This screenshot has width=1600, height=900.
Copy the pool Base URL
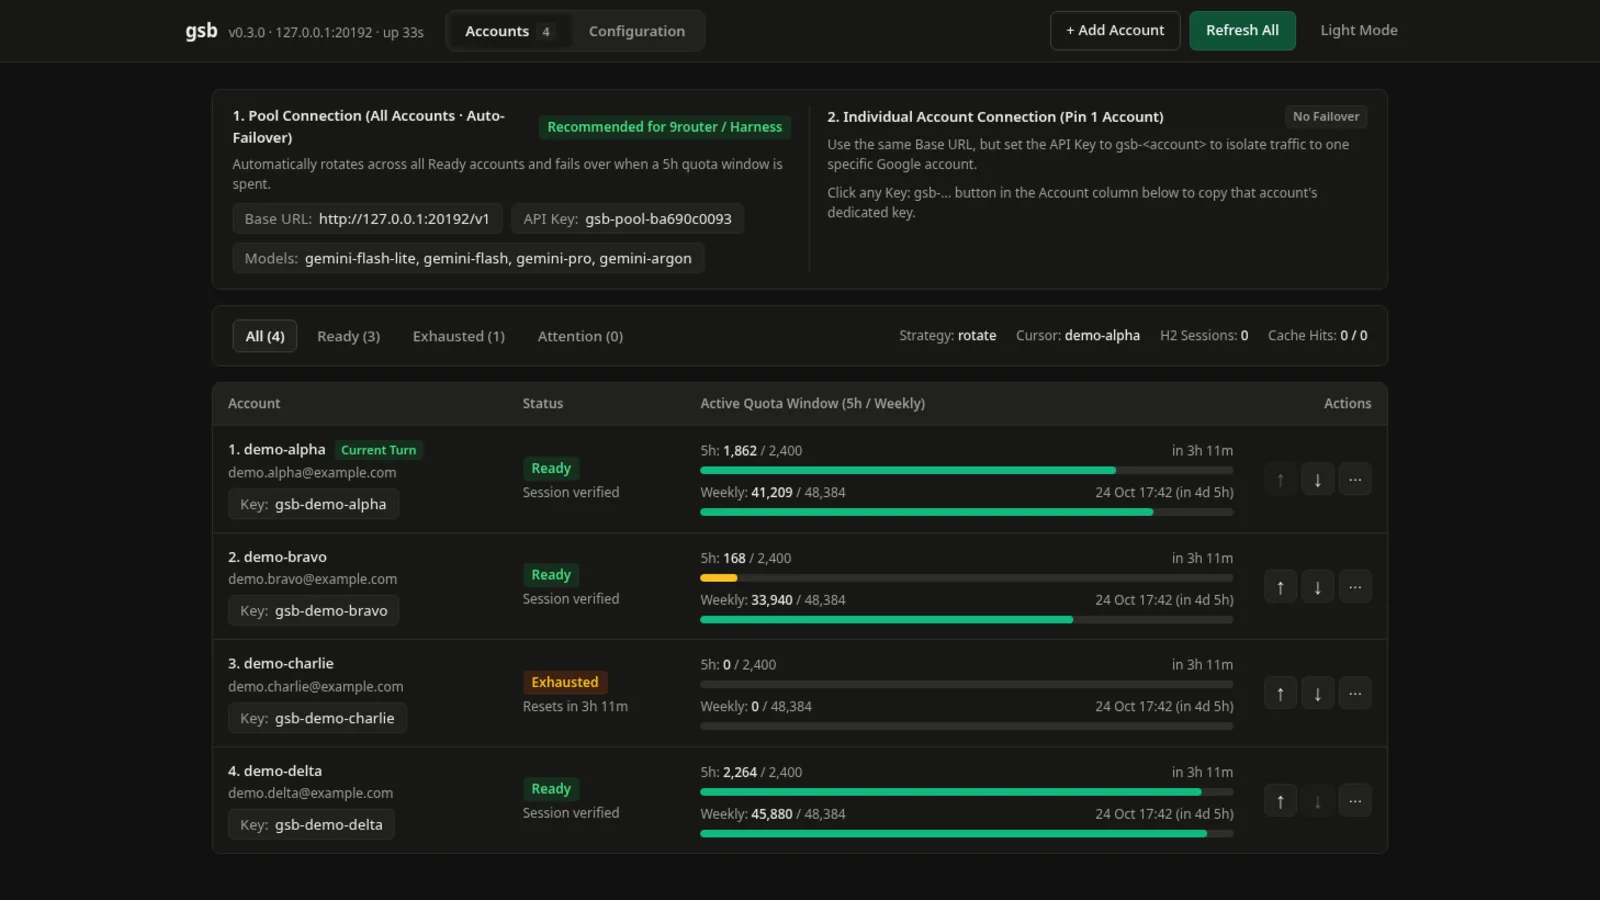coord(367,218)
